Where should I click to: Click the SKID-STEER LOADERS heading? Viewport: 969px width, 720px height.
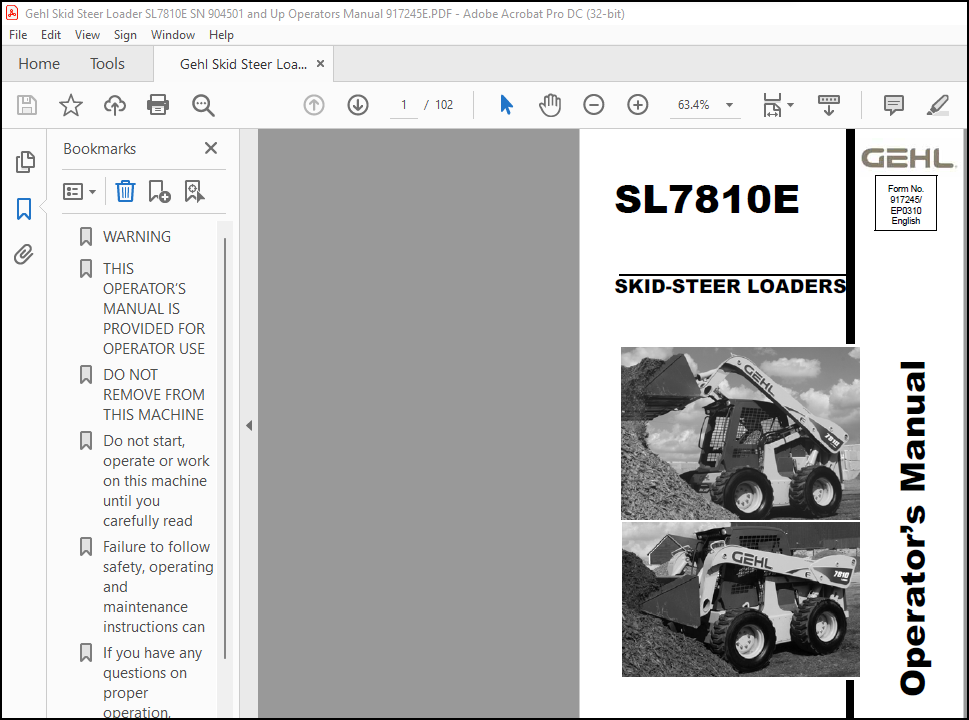click(x=730, y=286)
